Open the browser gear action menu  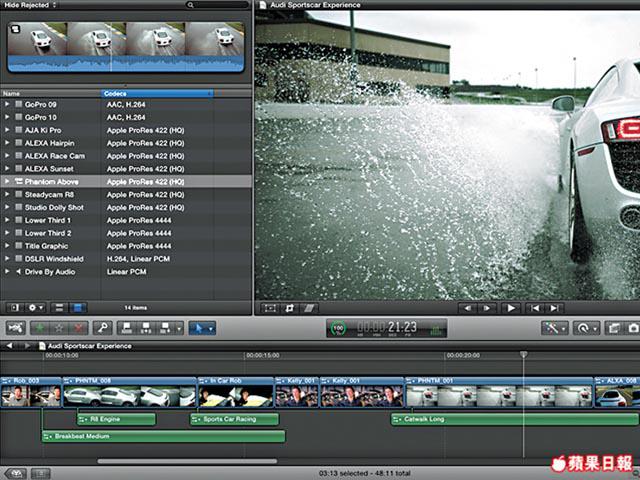coord(36,307)
